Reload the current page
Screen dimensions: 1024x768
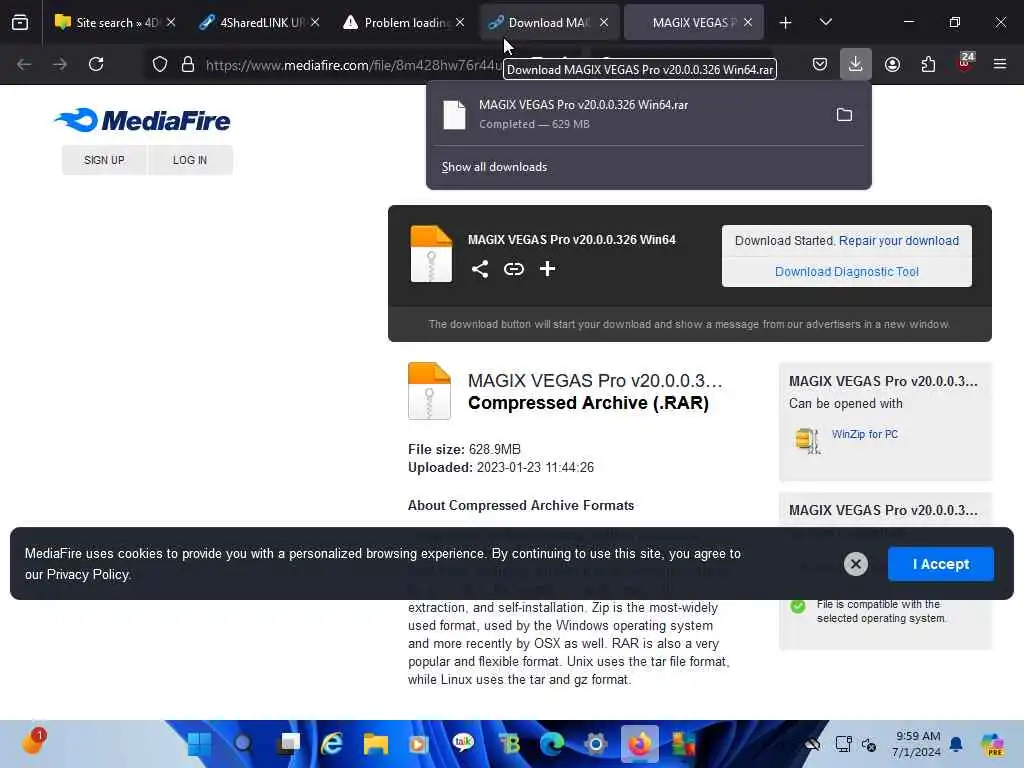[x=96, y=65]
